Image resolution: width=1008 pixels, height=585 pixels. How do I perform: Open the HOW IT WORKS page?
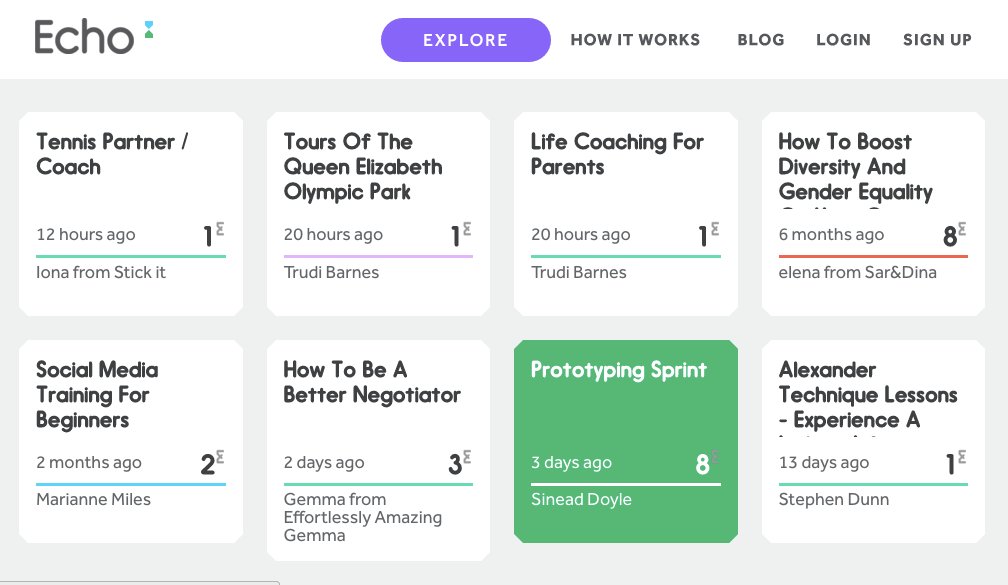pos(635,40)
